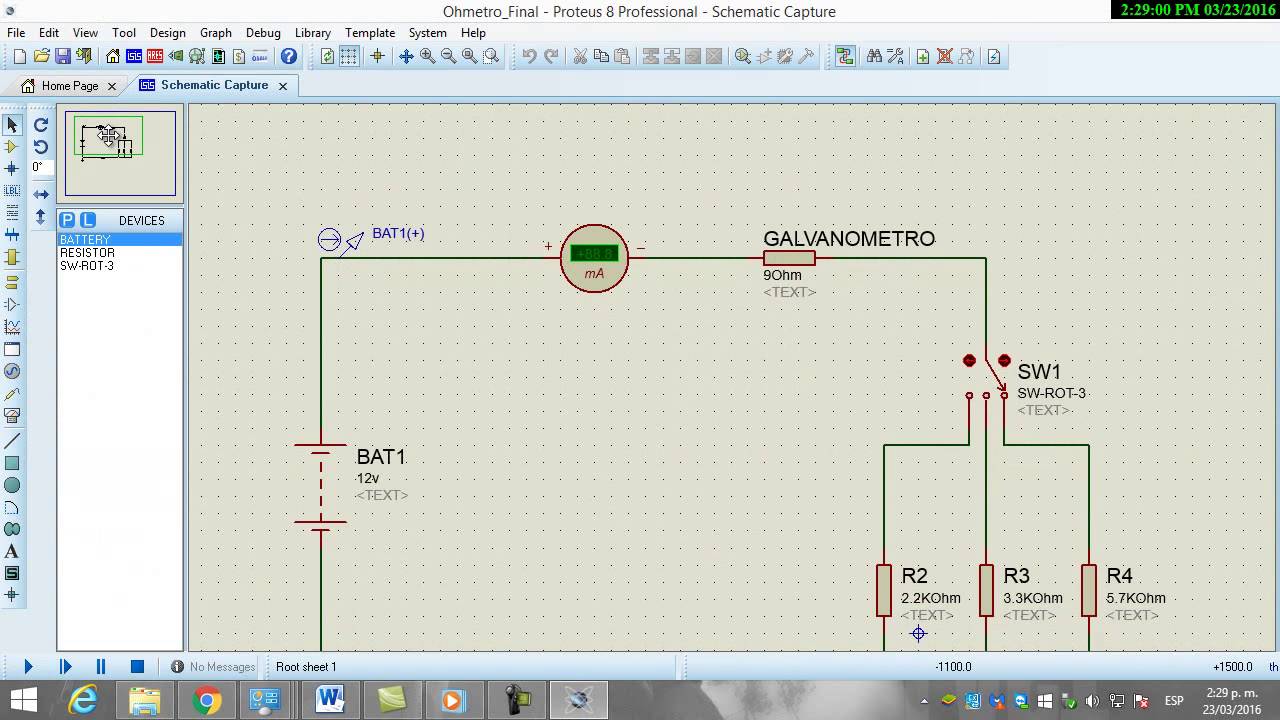Open Microsoft Word from the taskbar

pyautogui.click(x=330, y=700)
